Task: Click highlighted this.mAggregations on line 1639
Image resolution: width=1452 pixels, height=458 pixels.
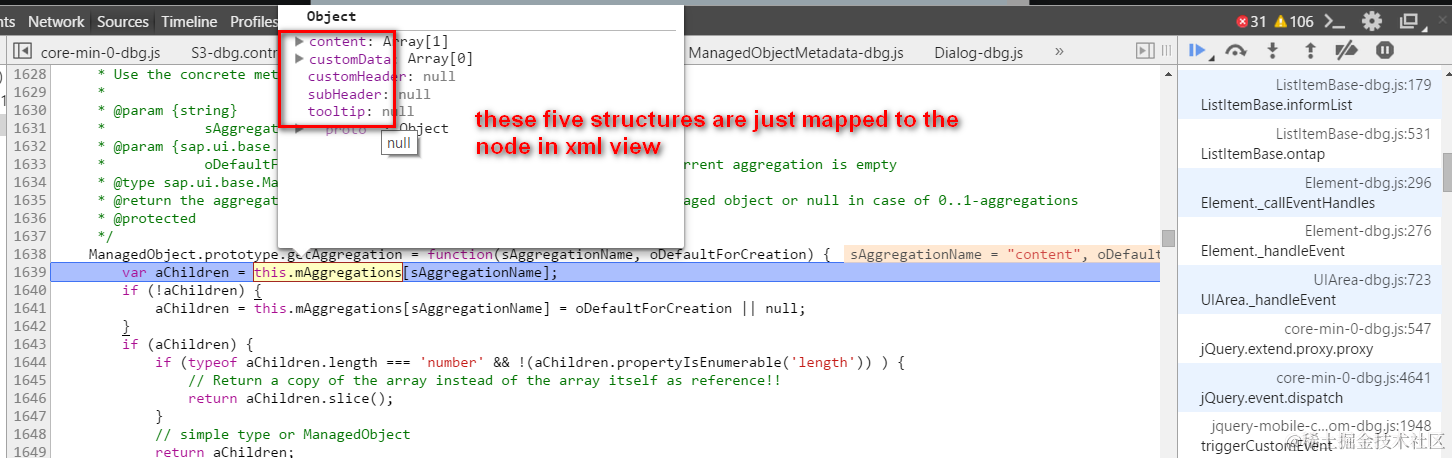Action: (x=327, y=273)
